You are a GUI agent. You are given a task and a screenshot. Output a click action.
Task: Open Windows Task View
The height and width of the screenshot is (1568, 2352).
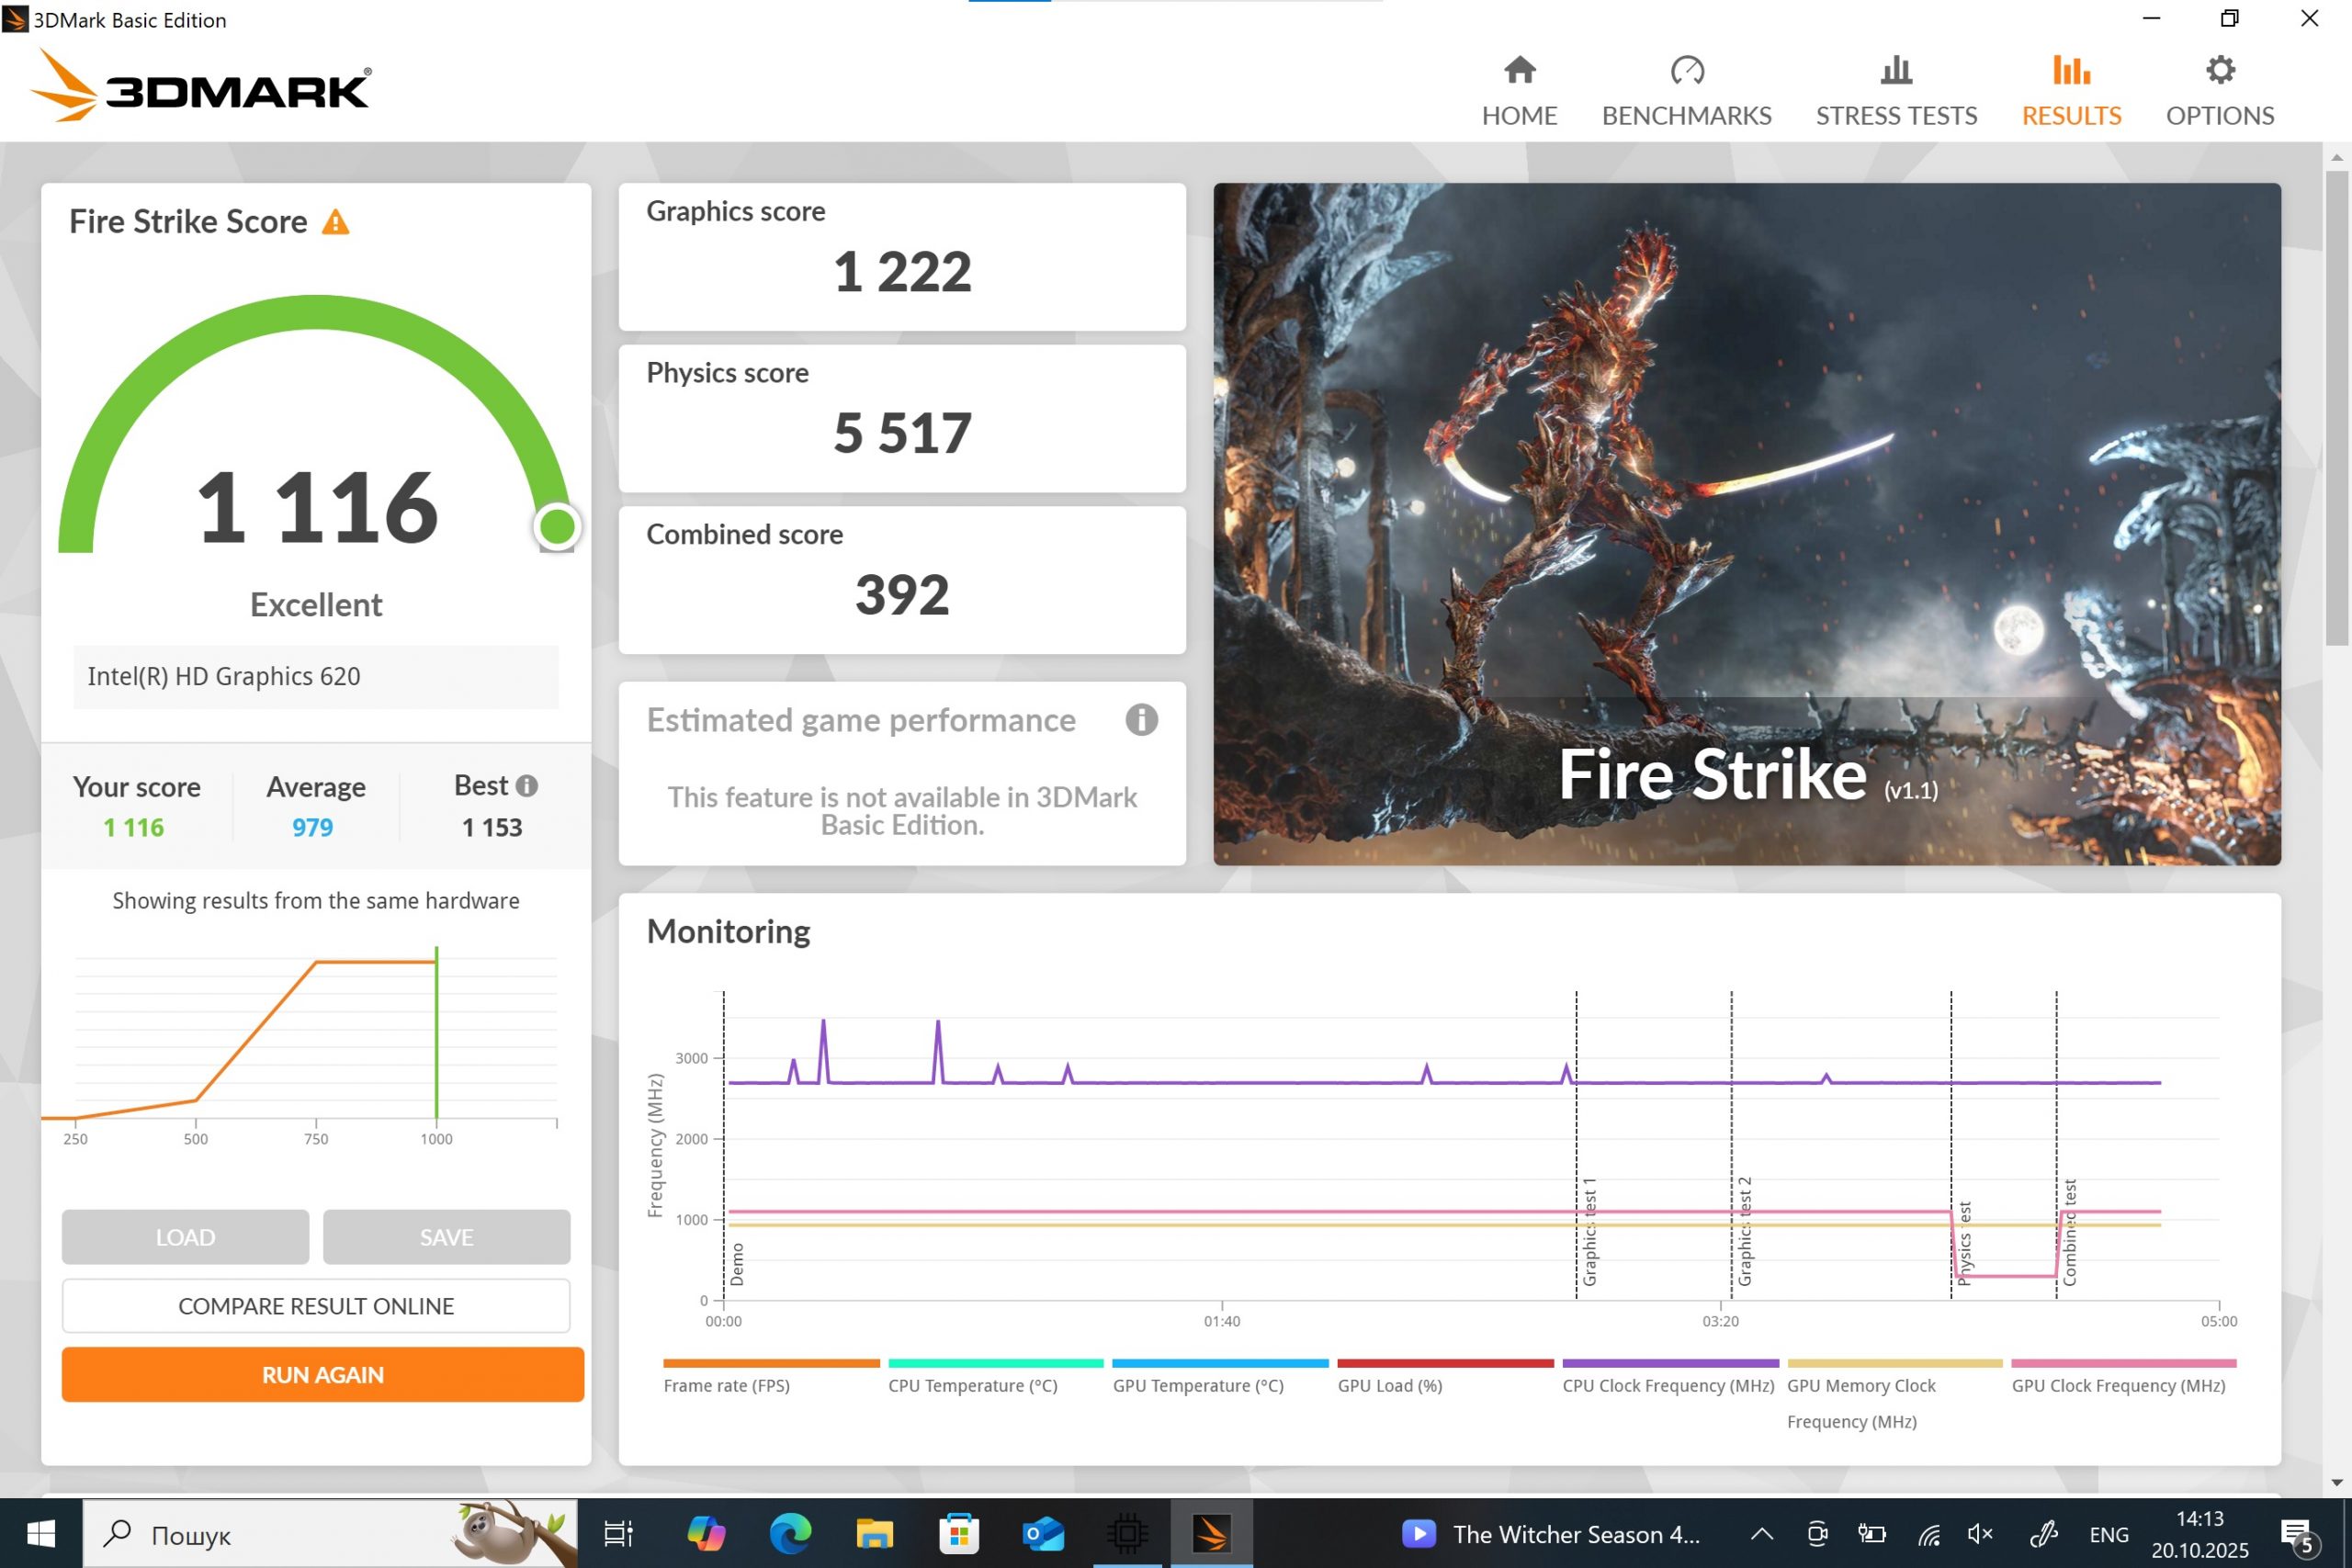[x=618, y=1533]
